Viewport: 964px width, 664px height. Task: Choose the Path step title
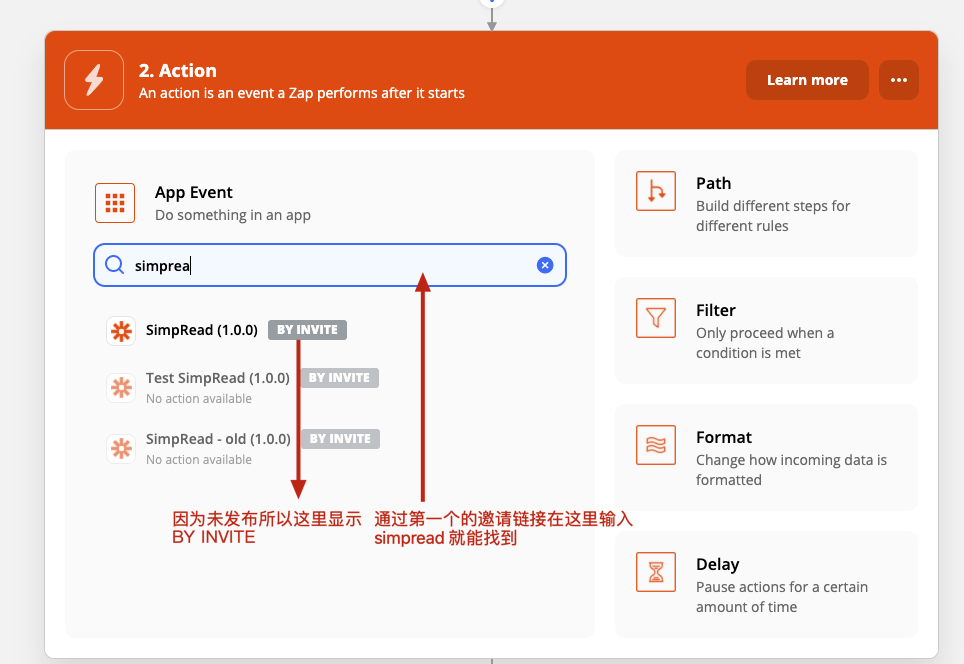point(713,183)
